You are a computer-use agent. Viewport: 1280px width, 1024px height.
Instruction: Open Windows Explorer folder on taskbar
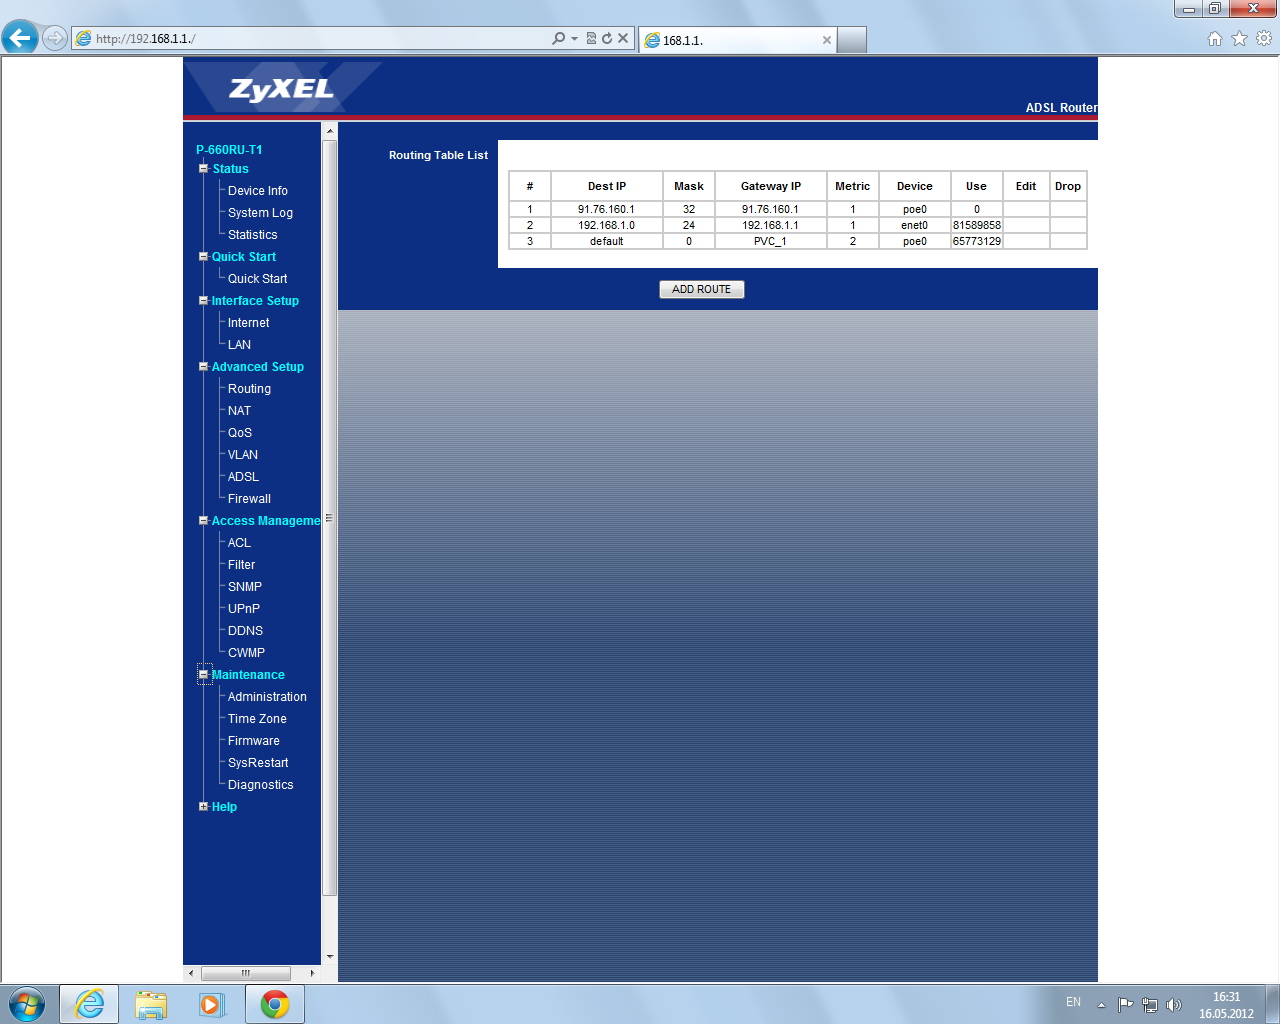151,1004
